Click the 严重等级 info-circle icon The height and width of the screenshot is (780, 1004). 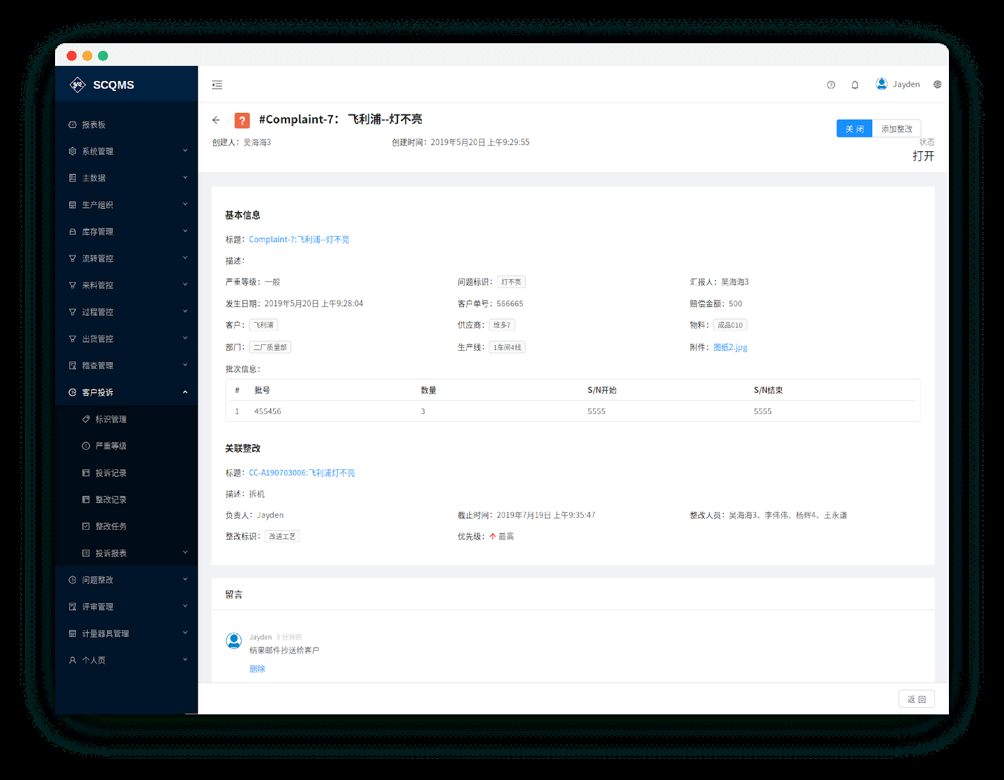[x=86, y=446]
